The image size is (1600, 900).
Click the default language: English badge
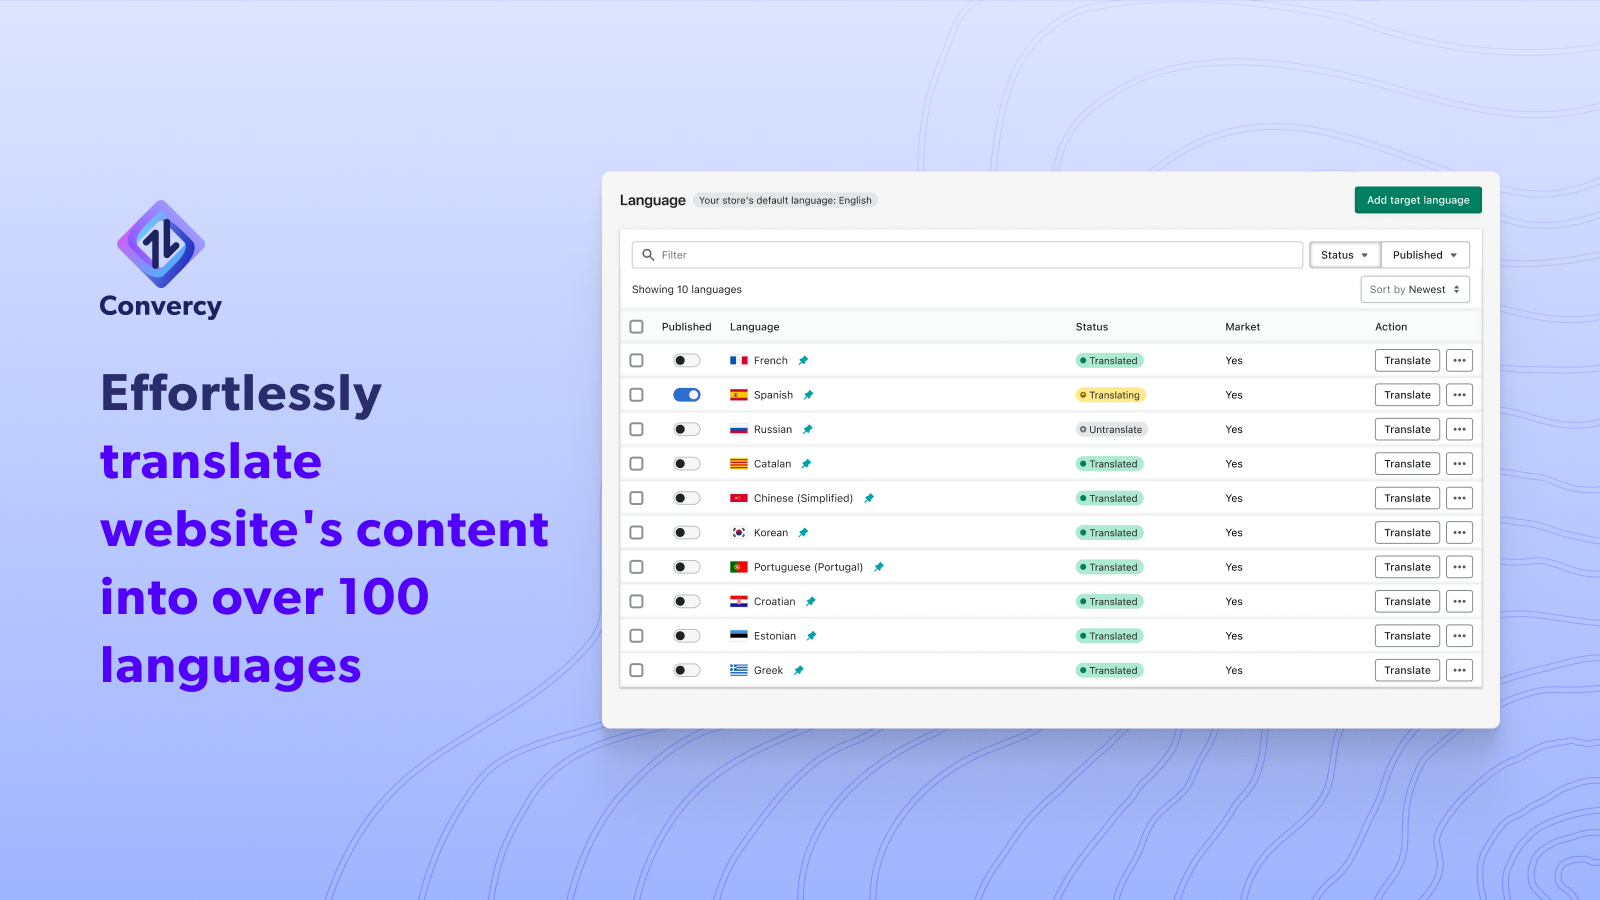click(x=785, y=201)
